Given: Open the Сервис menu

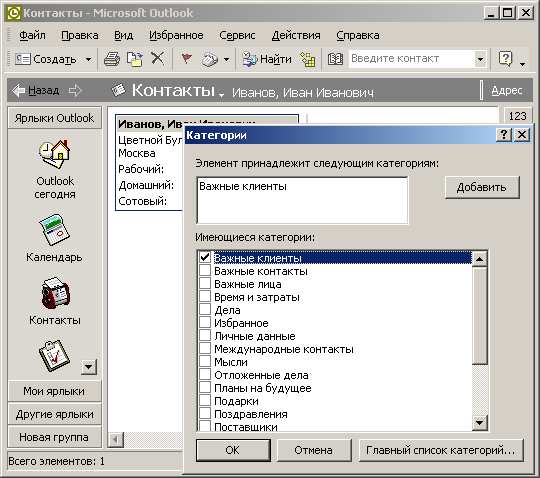Looking at the screenshot, I should pos(237,35).
